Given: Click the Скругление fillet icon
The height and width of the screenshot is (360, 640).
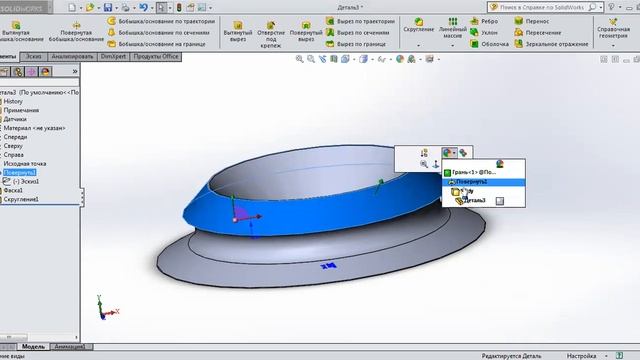Looking at the screenshot, I should pos(418,22).
